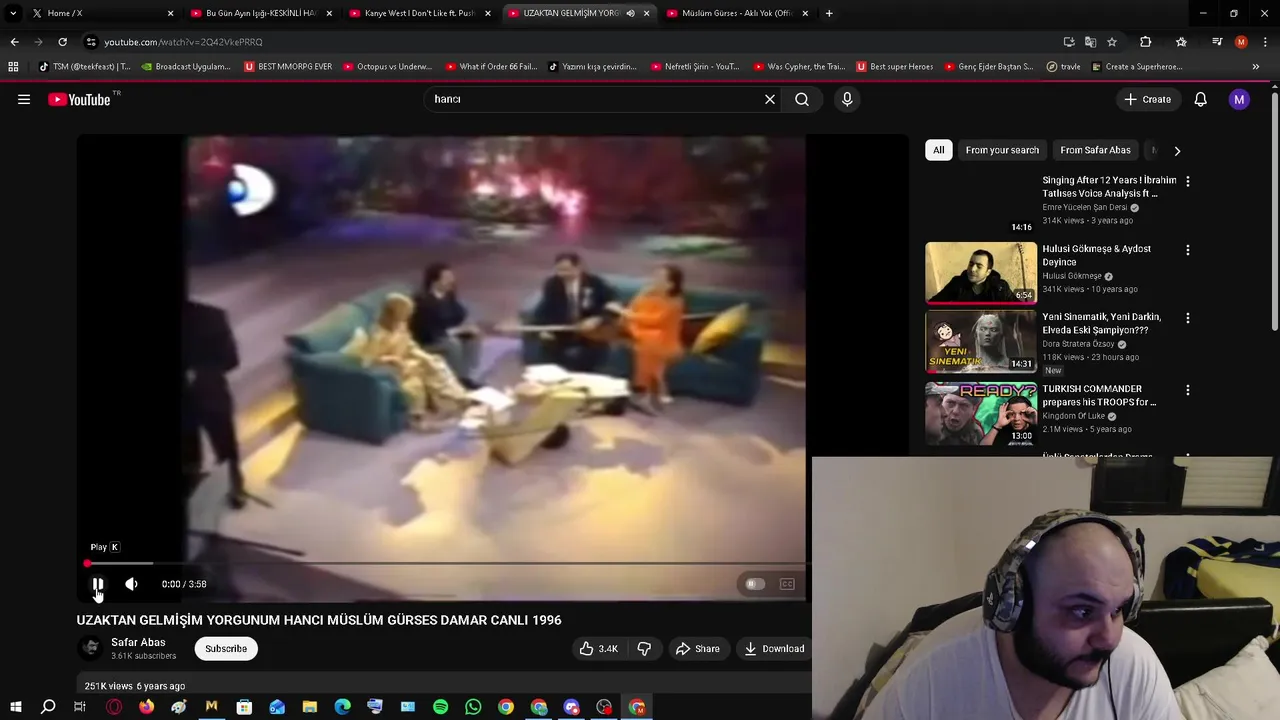
Task: Translate this page icon in address bar
Action: (x=1090, y=42)
